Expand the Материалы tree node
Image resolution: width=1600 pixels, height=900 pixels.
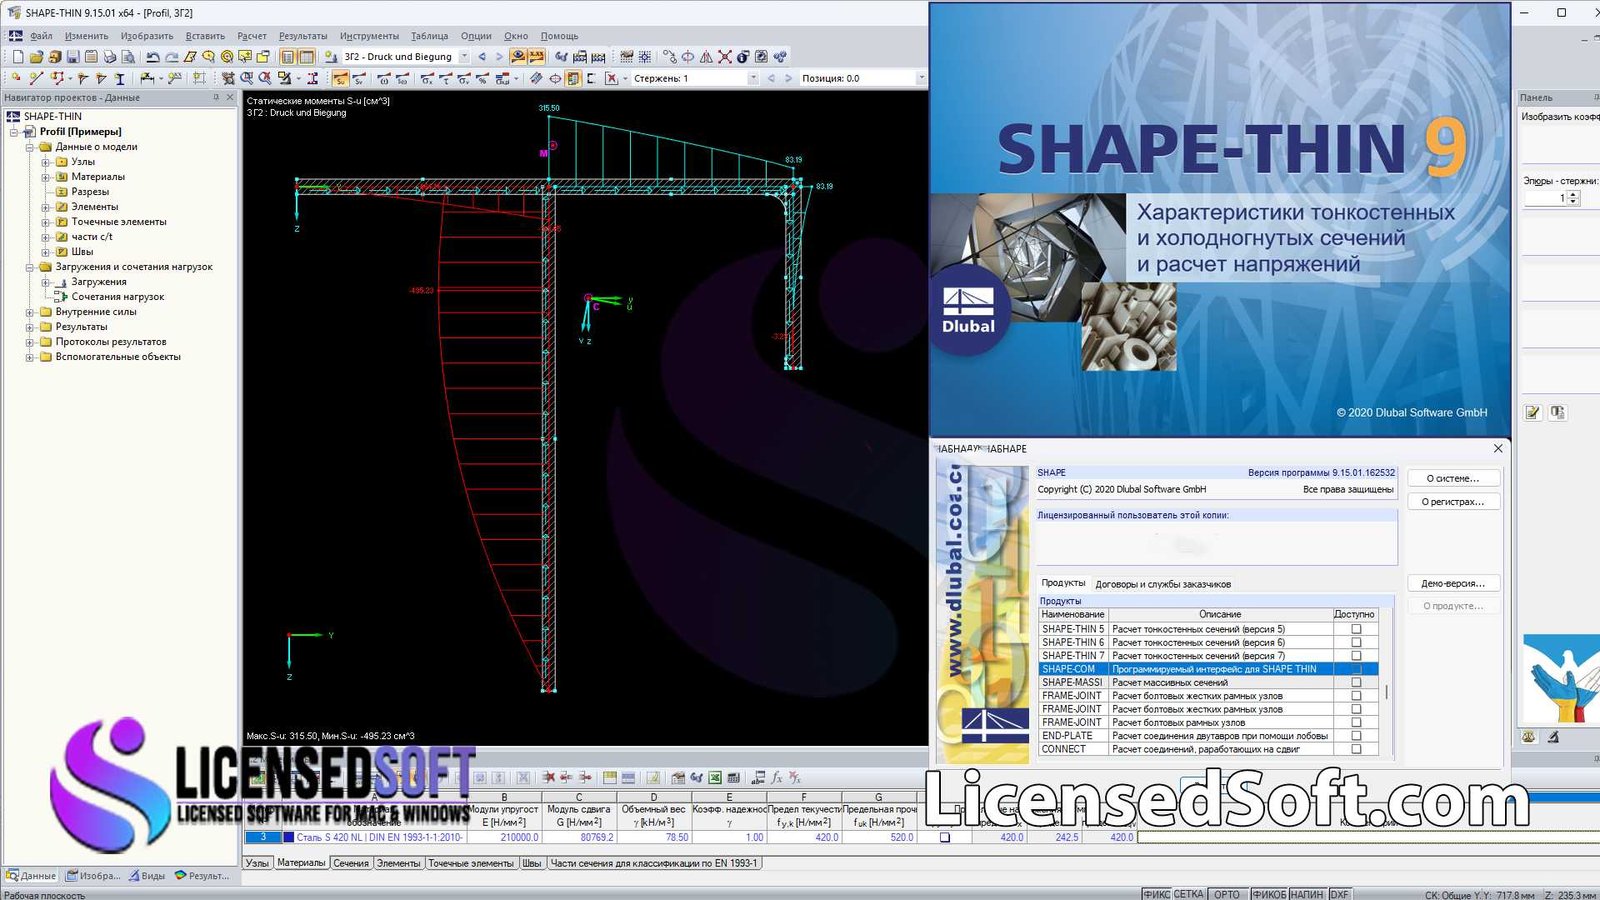click(45, 177)
